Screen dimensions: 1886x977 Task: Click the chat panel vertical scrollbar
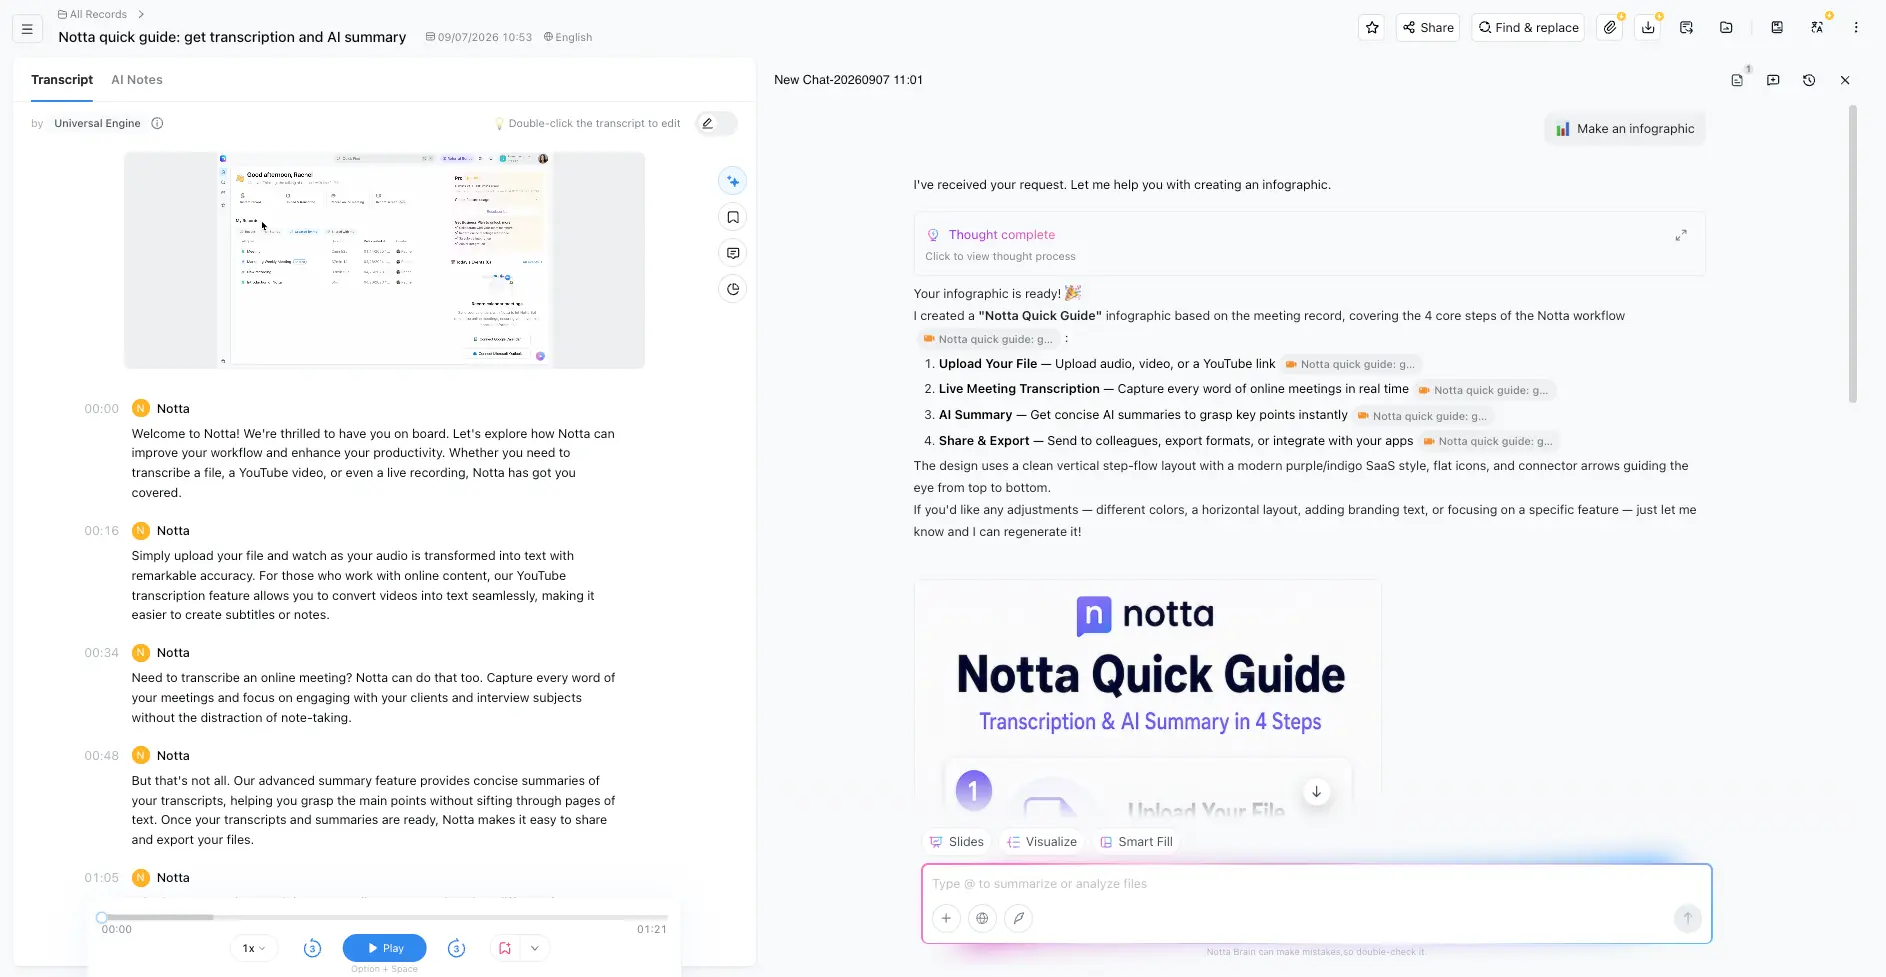coord(1853,254)
